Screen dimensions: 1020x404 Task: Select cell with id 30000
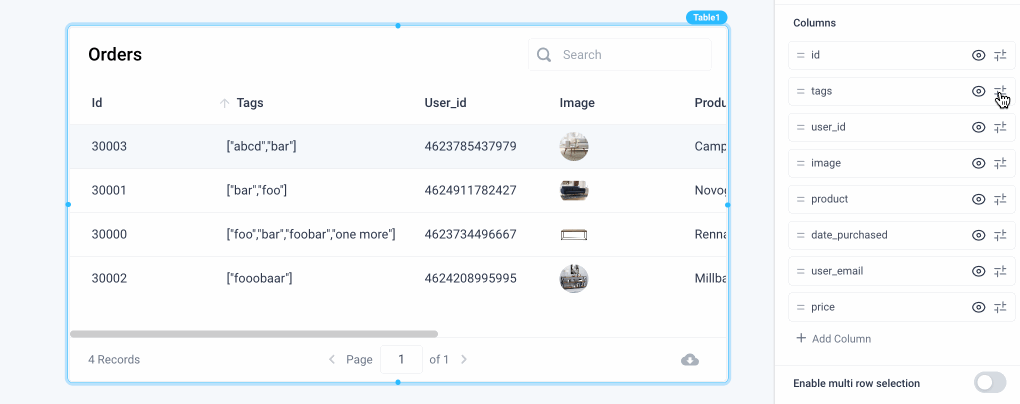tap(109, 234)
